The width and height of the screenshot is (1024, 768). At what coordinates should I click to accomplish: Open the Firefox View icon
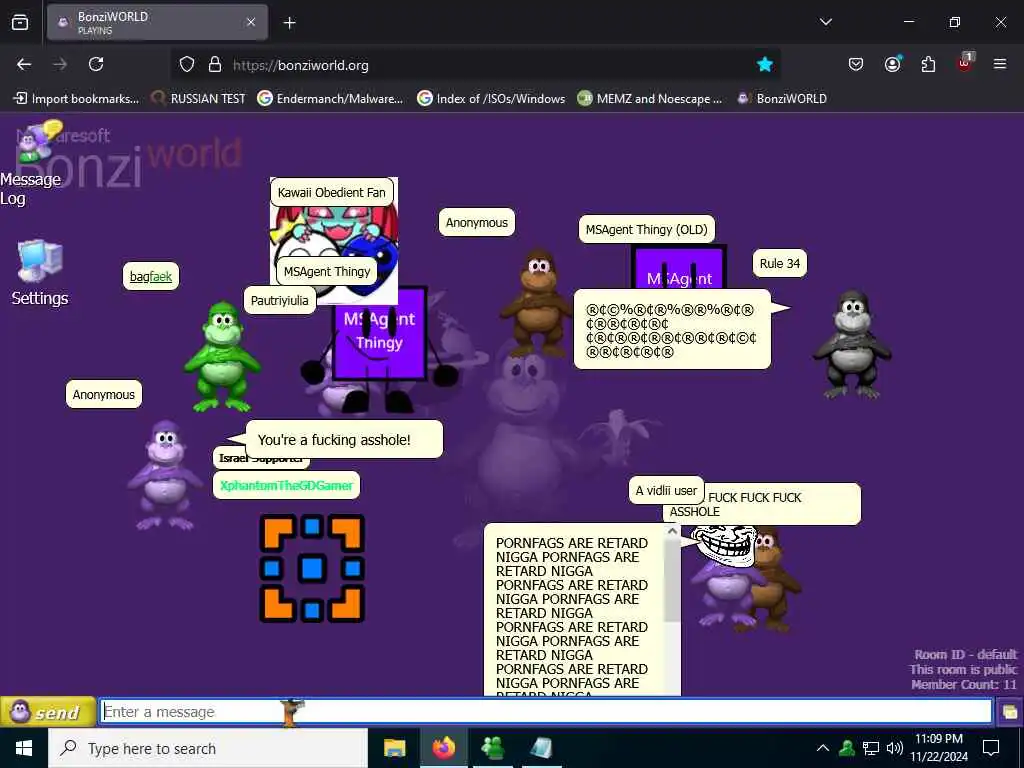20,22
